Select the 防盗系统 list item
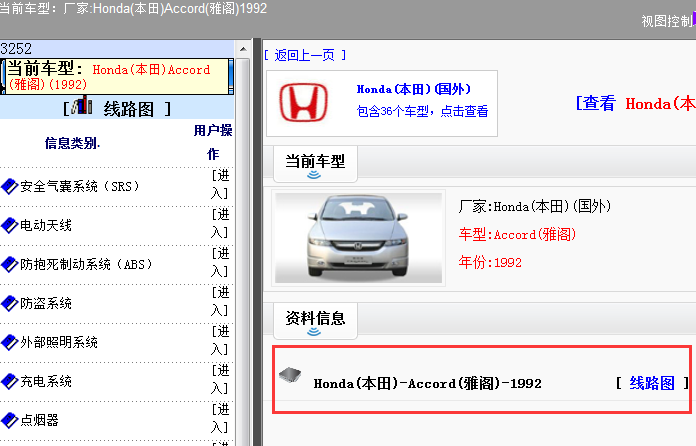696x446 pixels. tap(46, 304)
